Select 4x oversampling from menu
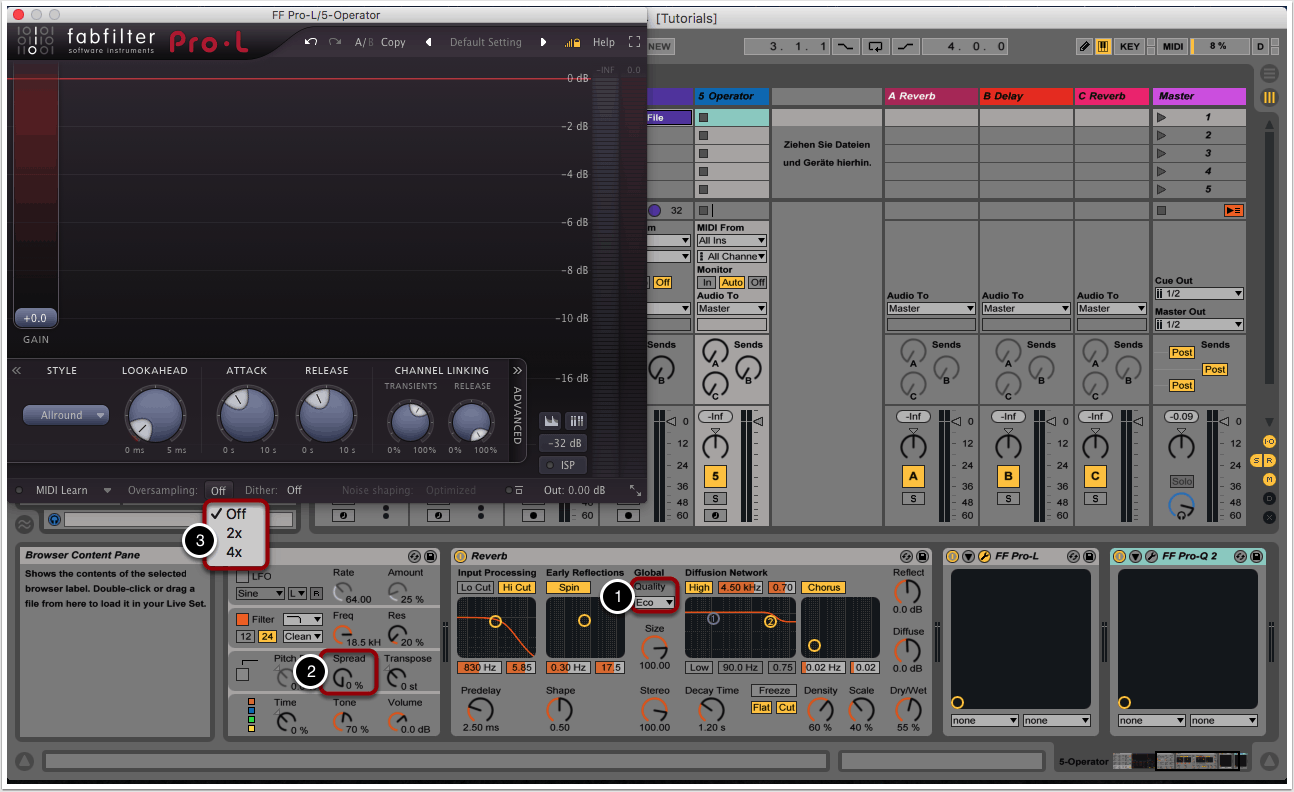 click(x=234, y=552)
